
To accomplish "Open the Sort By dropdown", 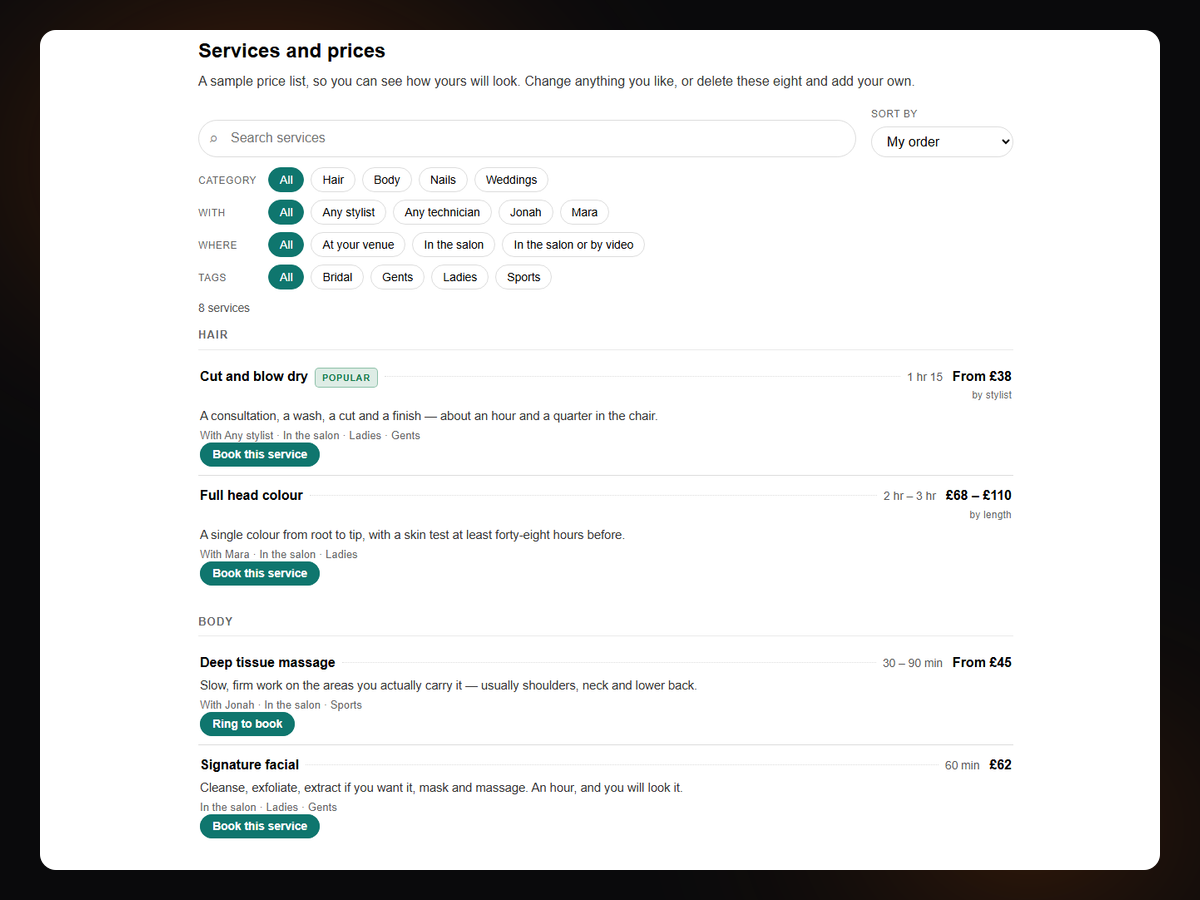I will 942,142.
